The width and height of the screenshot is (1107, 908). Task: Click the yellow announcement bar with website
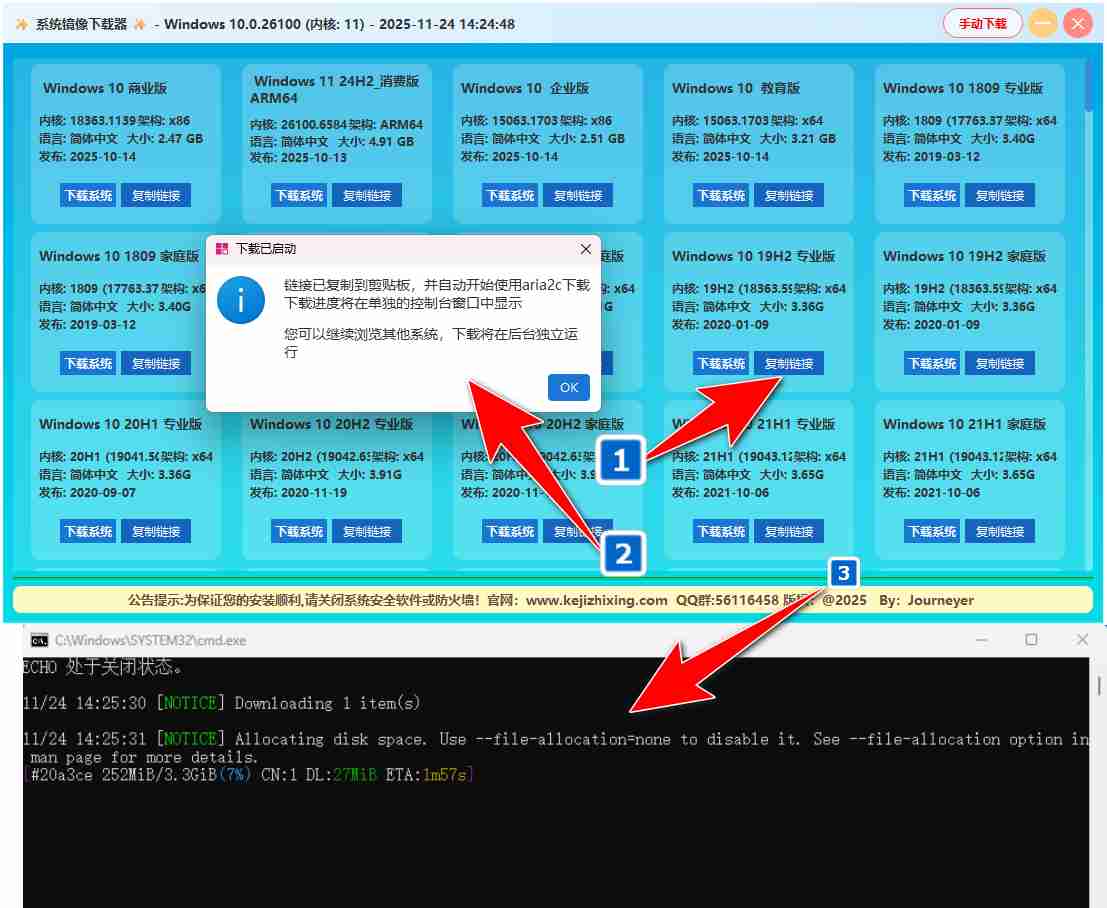[552, 600]
